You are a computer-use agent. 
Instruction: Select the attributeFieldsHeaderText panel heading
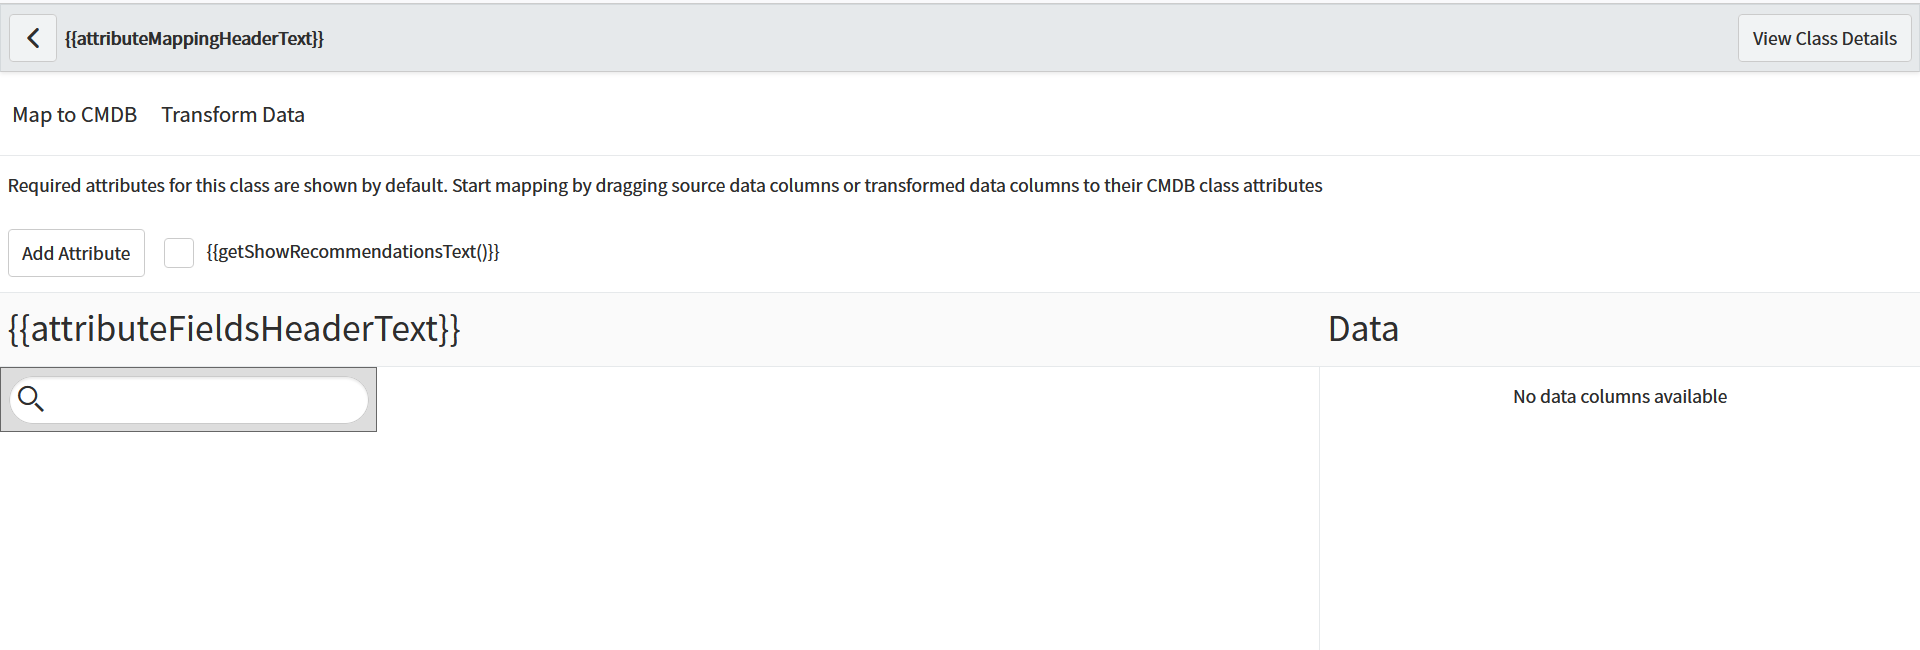pyautogui.click(x=233, y=328)
